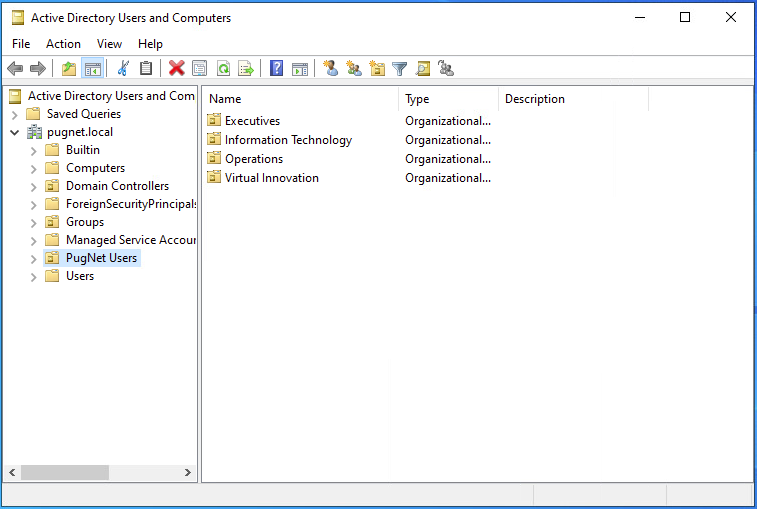The height and width of the screenshot is (509, 757).
Task: Select Active Directory Users and Computers root
Action: tap(111, 96)
